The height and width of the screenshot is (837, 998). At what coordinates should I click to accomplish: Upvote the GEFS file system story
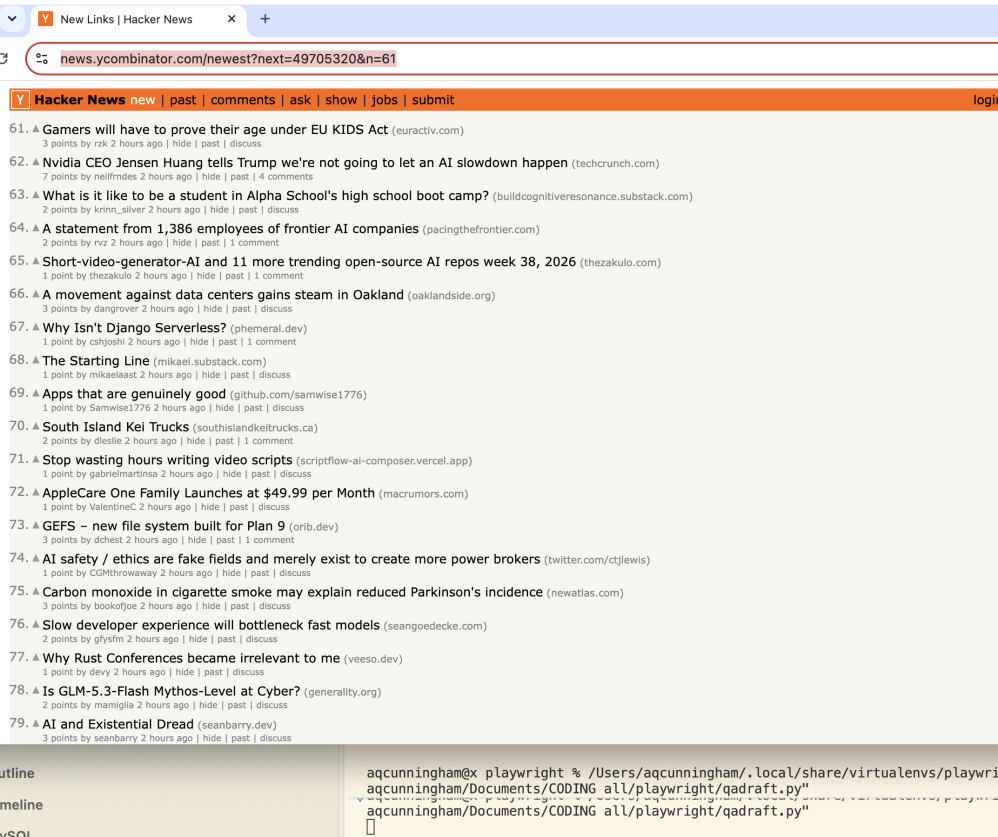36,526
